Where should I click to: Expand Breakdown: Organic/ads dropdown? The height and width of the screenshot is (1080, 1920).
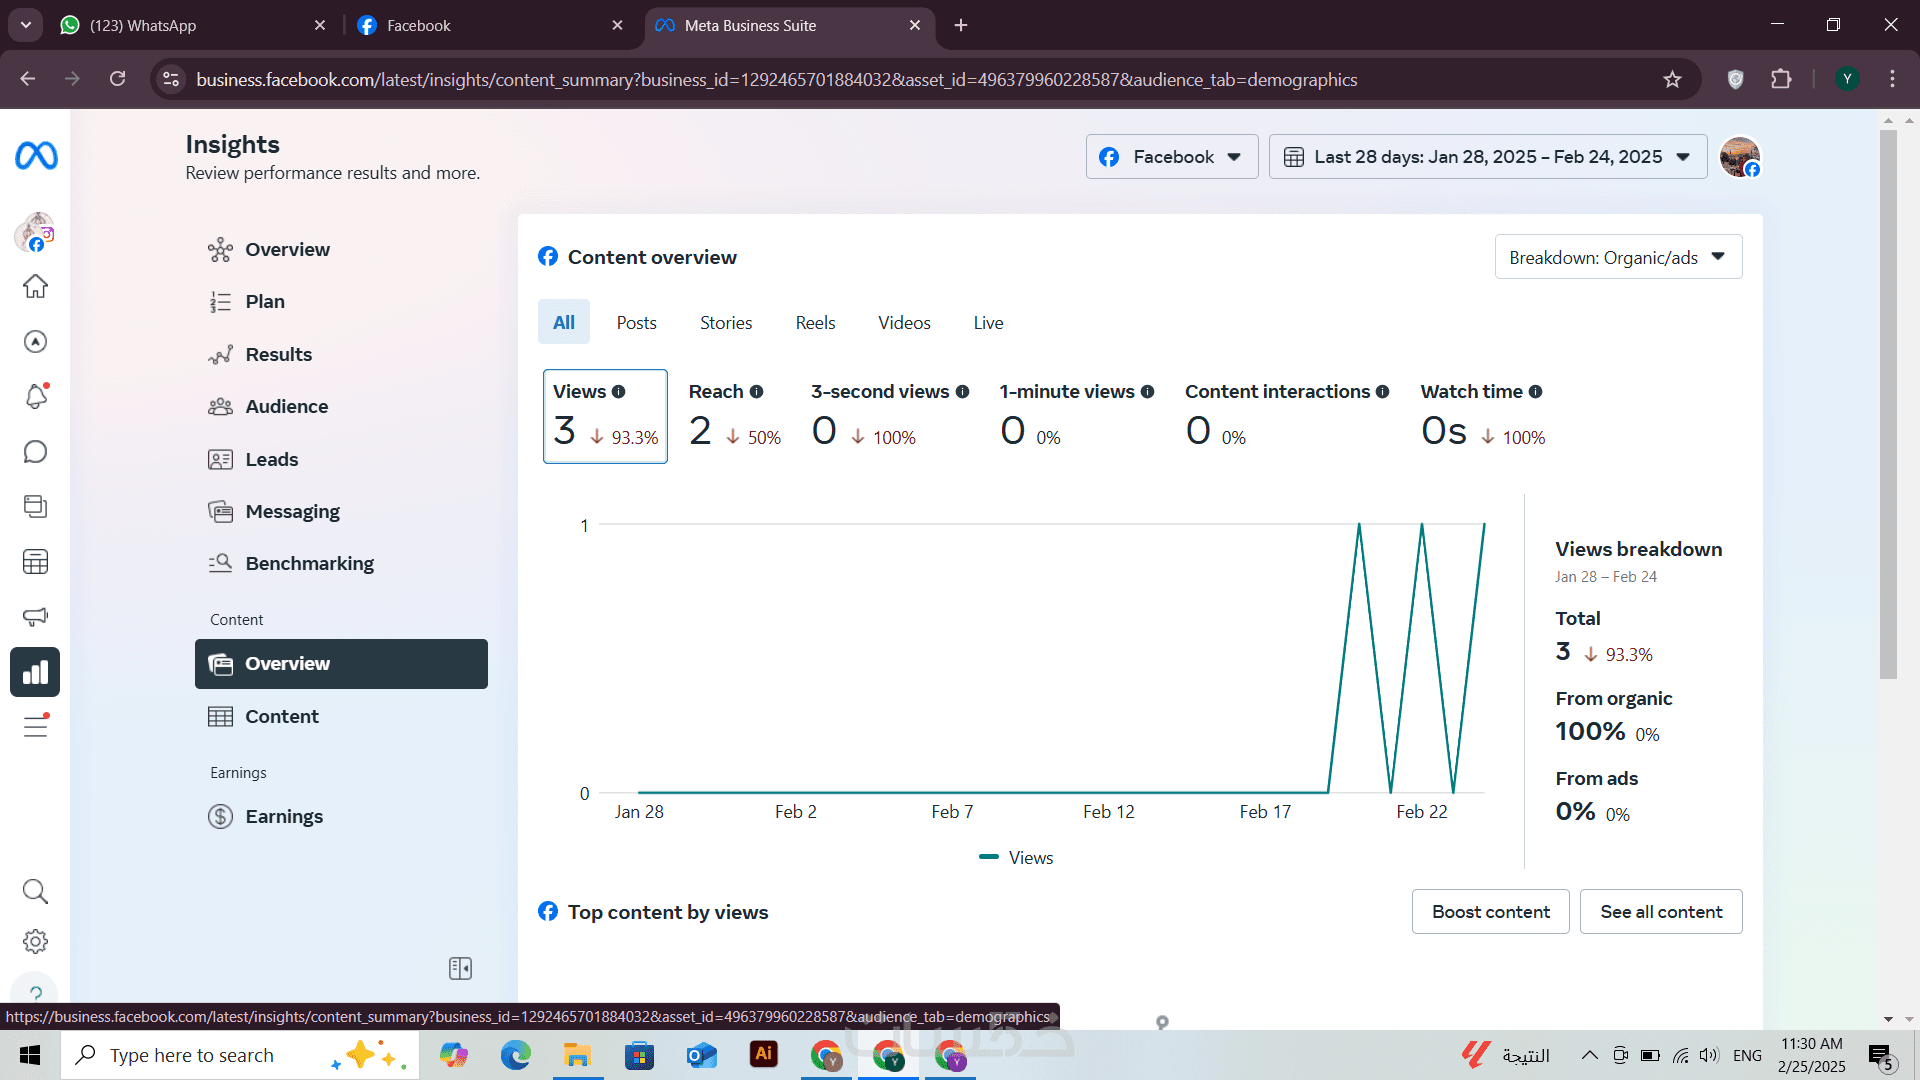tap(1617, 257)
